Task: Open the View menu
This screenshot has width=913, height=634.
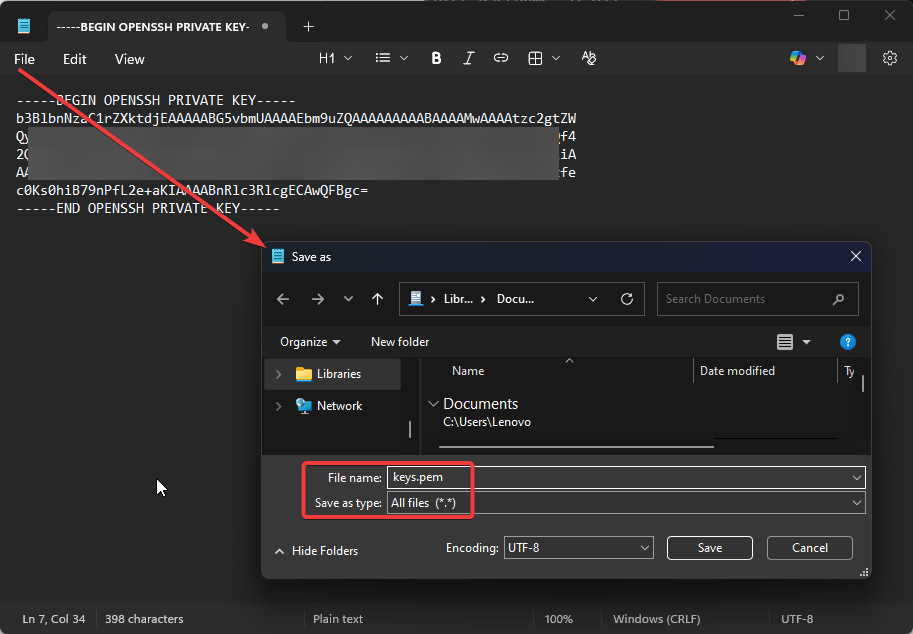Action: [x=129, y=59]
